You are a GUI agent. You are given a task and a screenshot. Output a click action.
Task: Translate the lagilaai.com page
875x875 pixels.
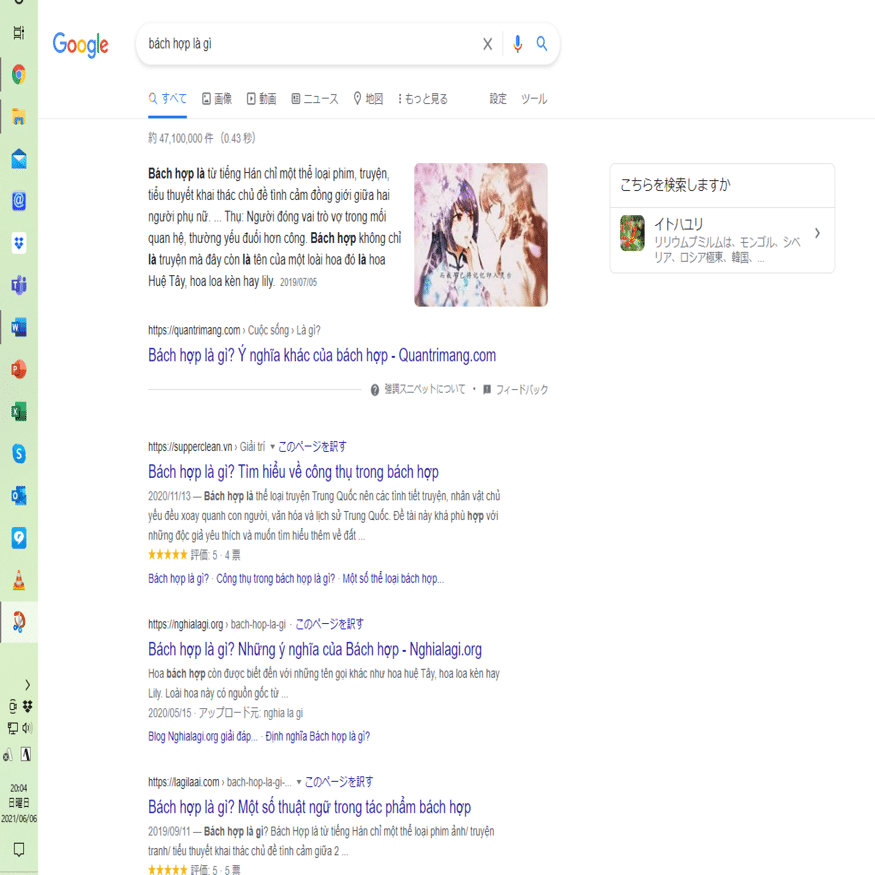pyautogui.click(x=339, y=782)
